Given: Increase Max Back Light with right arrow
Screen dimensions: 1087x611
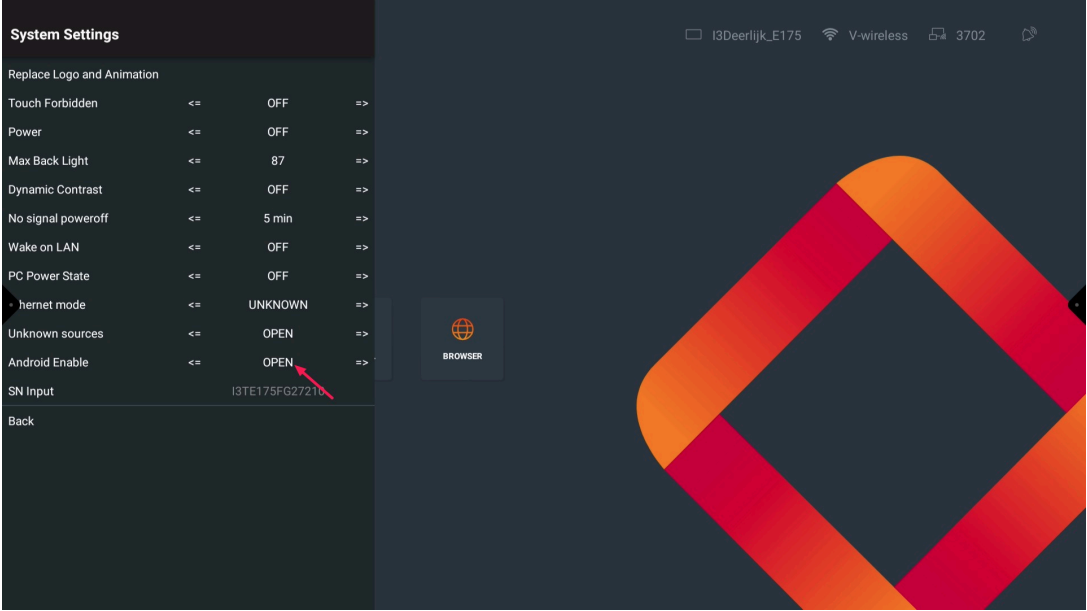Looking at the screenshot, I should coord(361,161).
